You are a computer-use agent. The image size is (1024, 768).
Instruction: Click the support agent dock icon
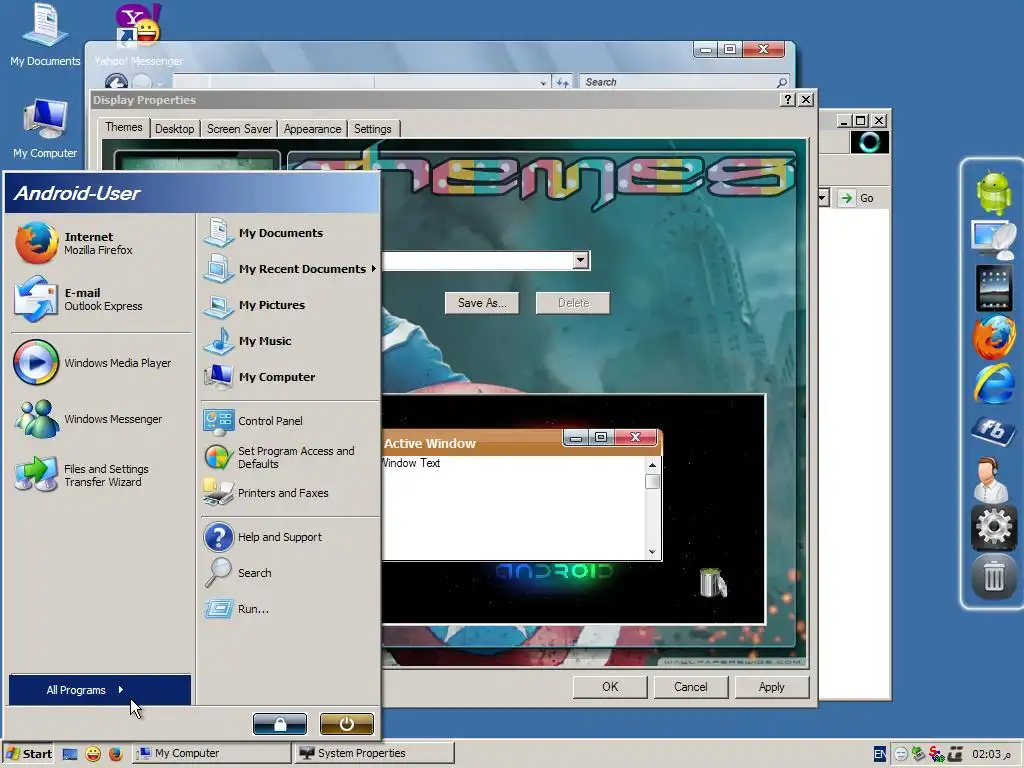pos(992,479)
